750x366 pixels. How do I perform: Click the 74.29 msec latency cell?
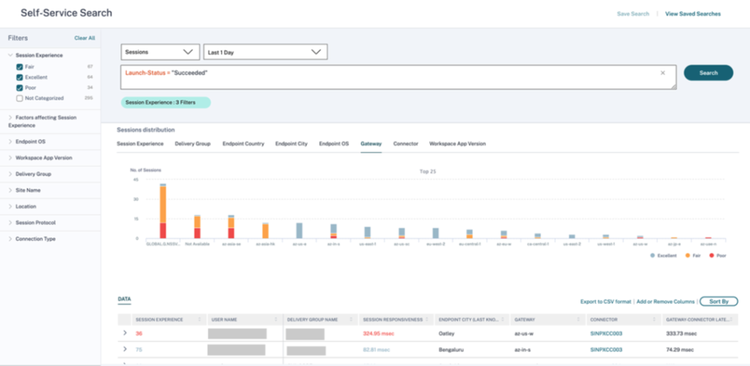click(680, 350)
